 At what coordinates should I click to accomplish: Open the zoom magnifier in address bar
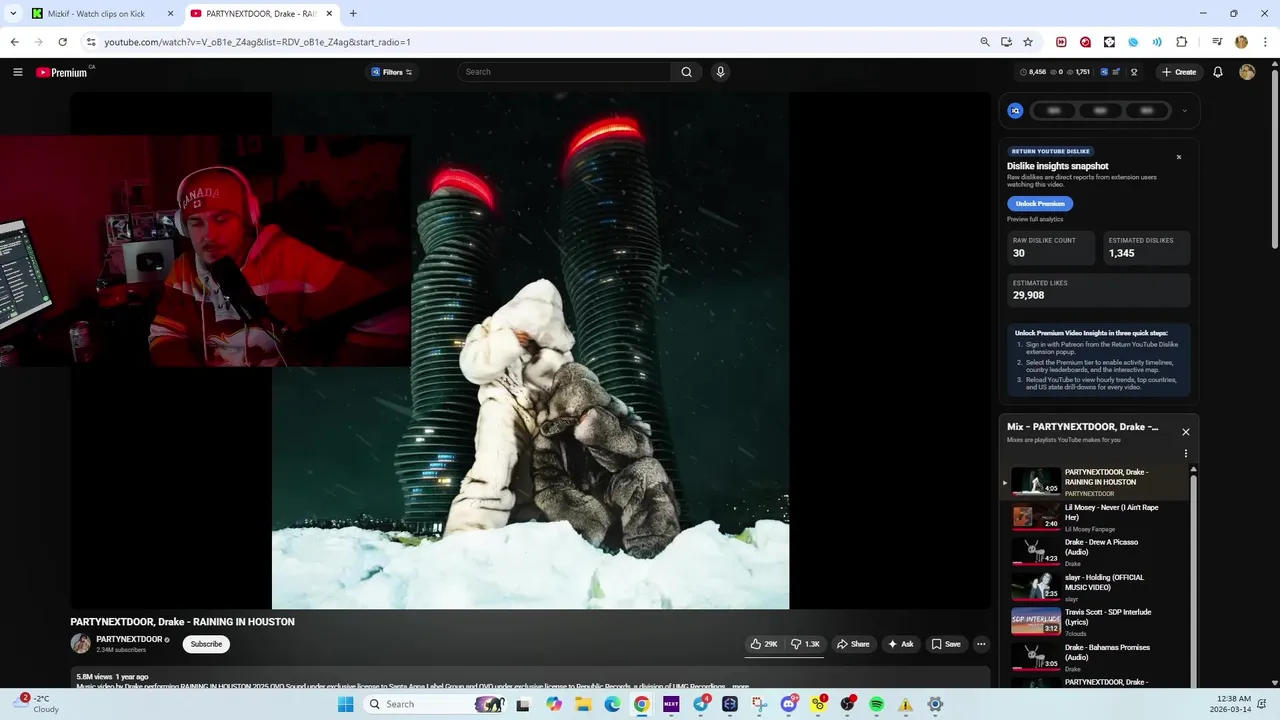coord(985,42)
